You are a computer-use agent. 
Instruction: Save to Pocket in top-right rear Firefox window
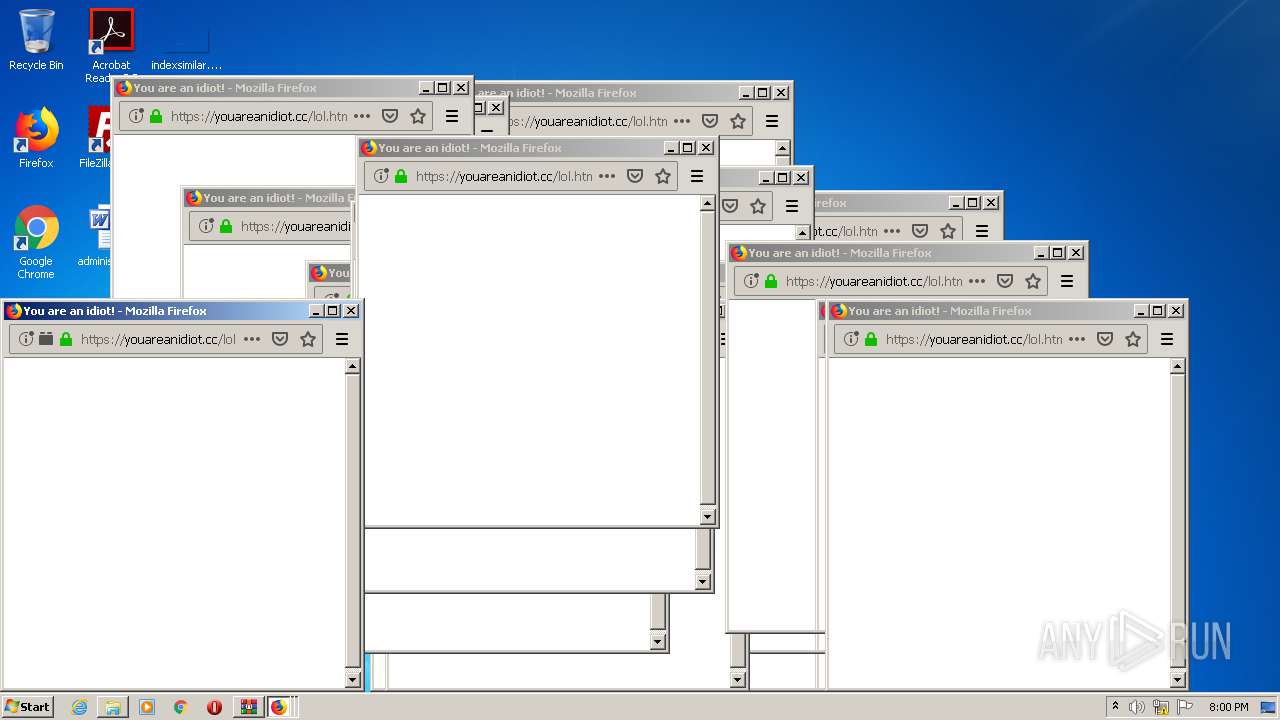(710, 121)
